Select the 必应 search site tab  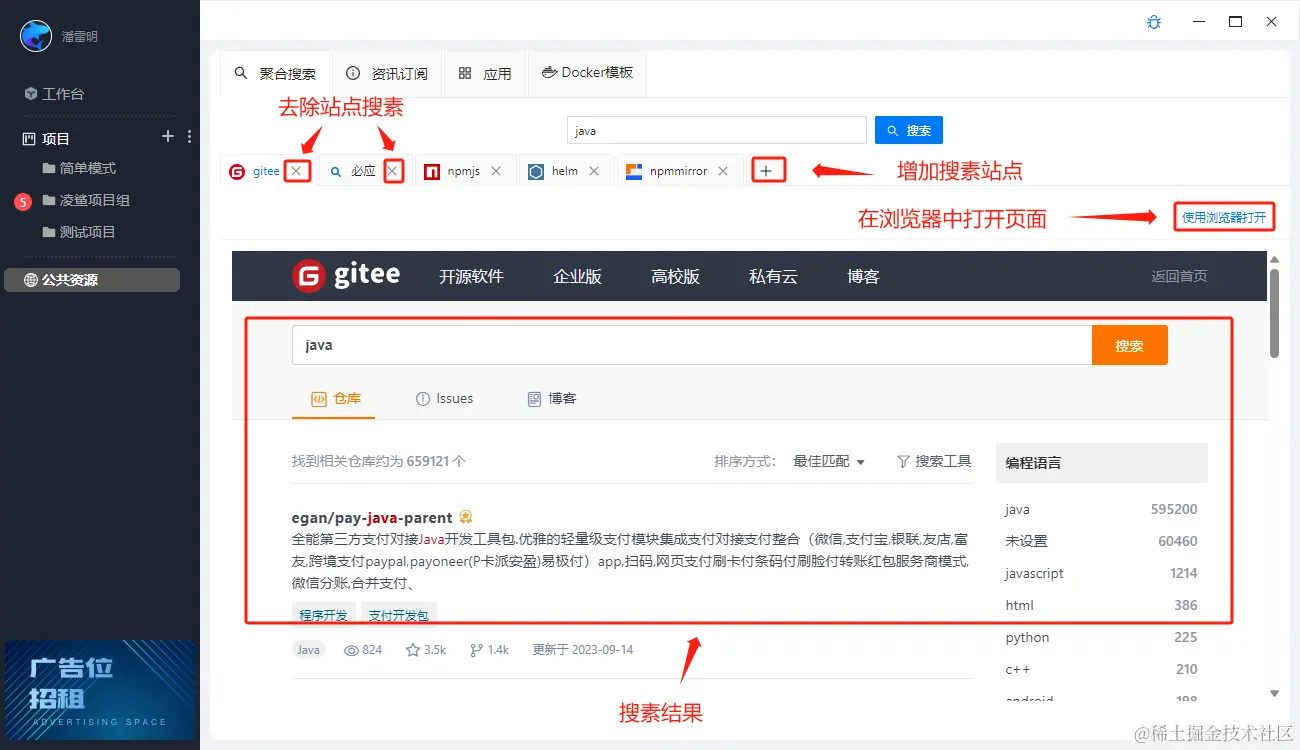(x=354, y=171)
